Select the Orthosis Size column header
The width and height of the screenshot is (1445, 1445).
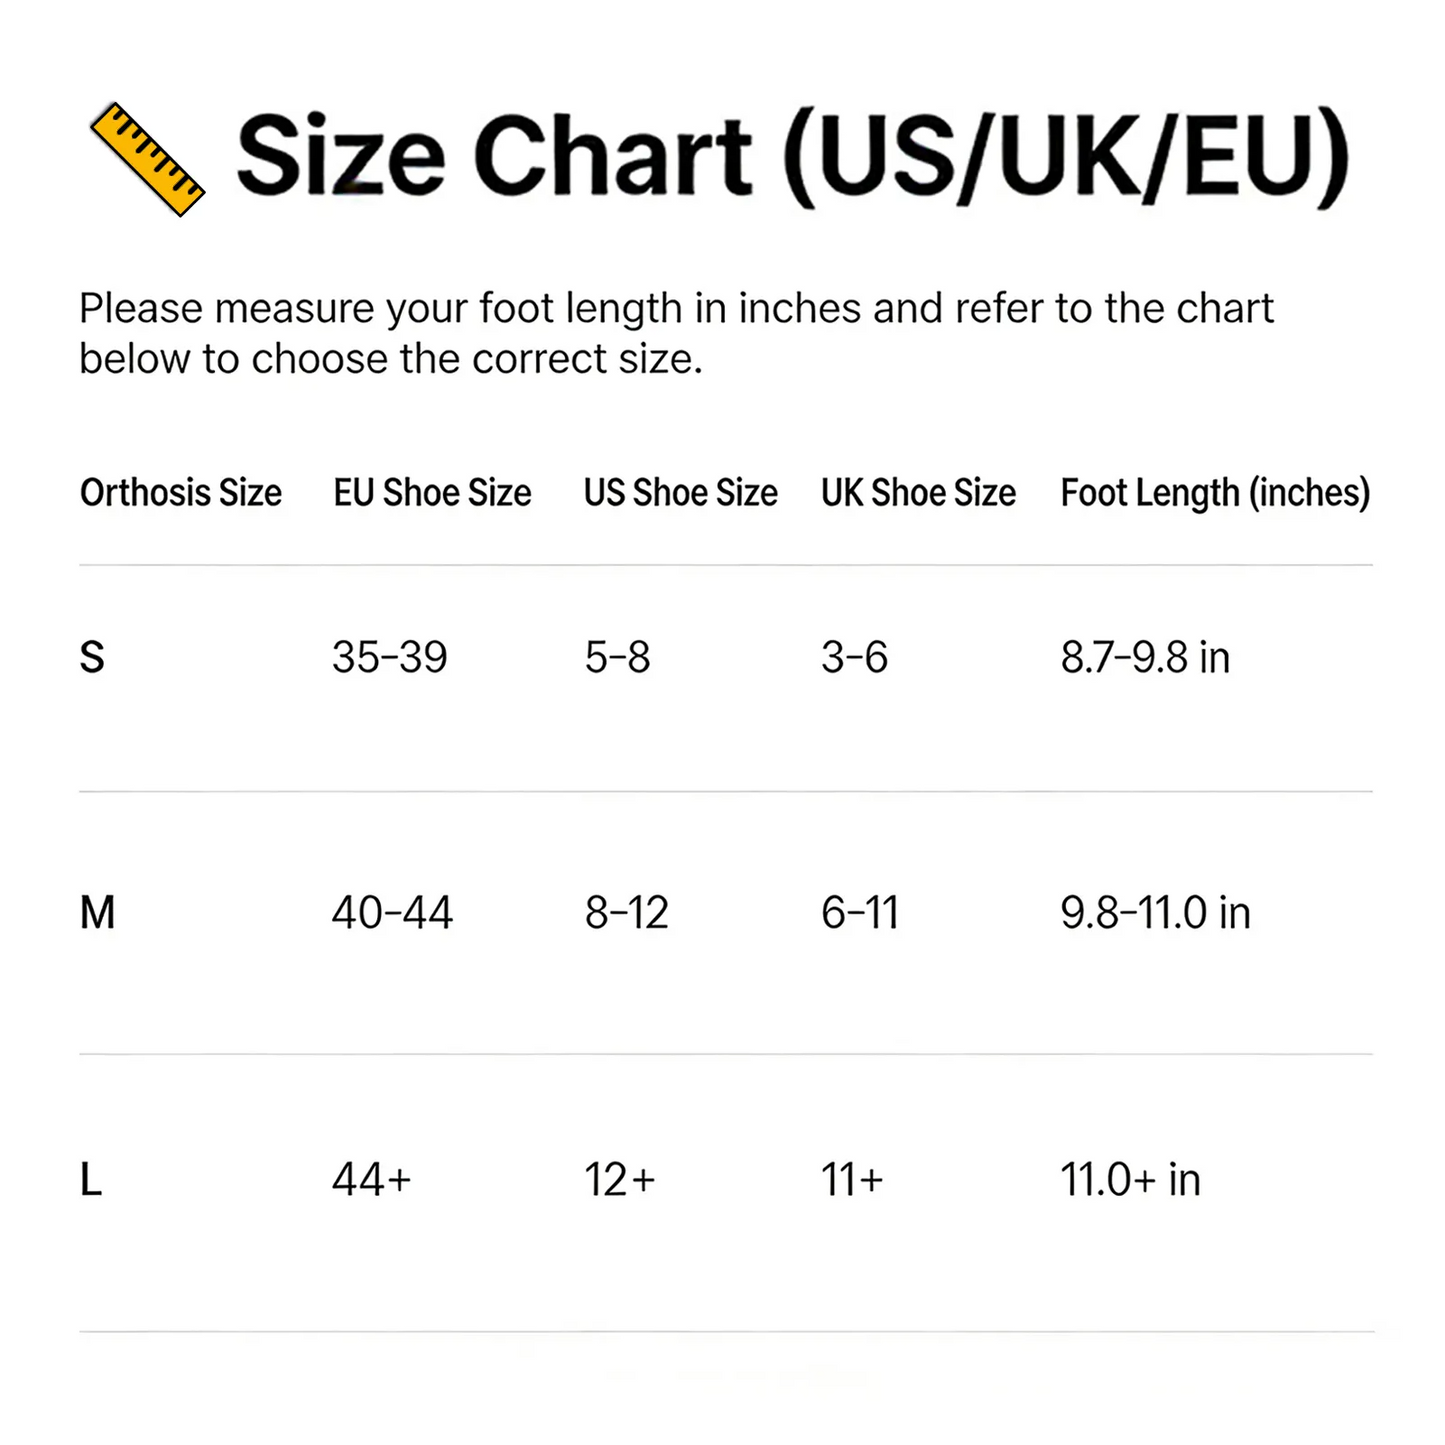(181, 493)
